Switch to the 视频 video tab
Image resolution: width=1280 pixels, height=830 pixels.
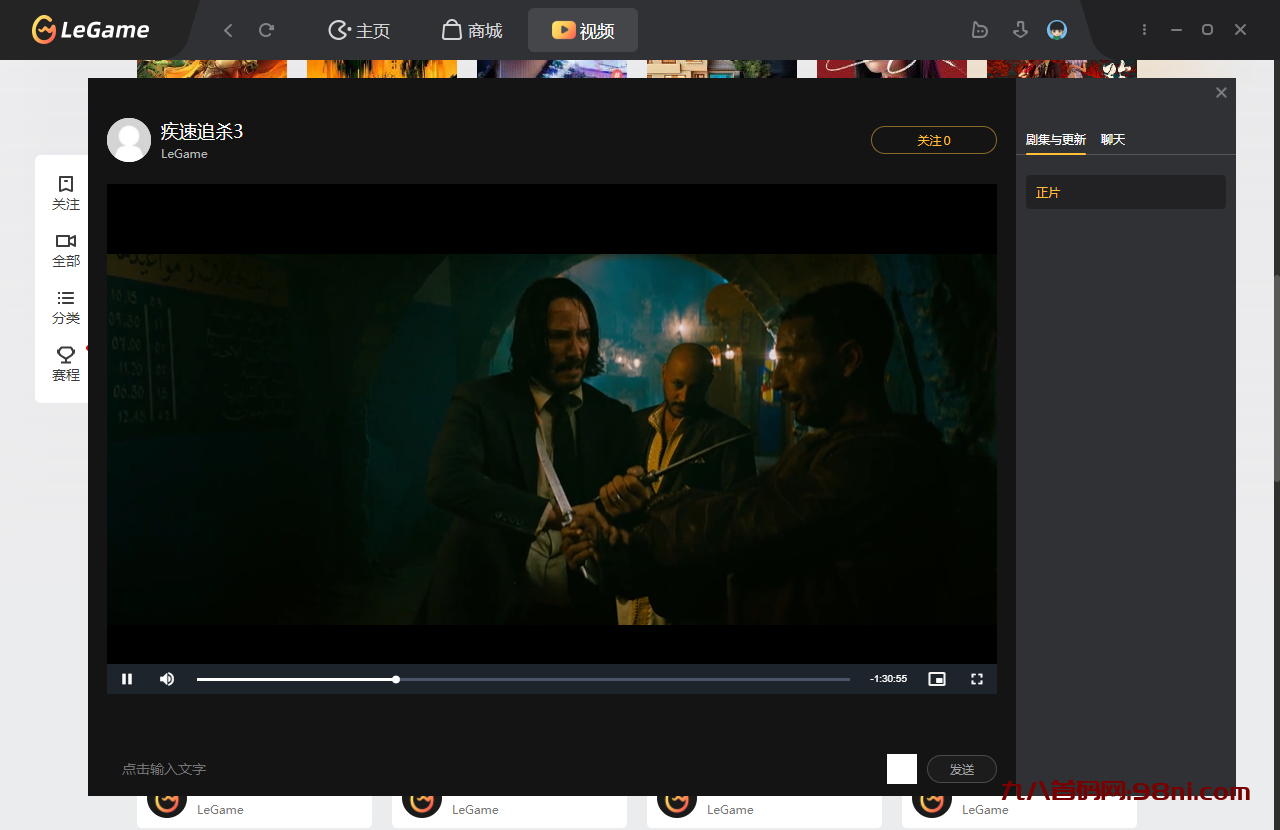[x=583, y=31]
